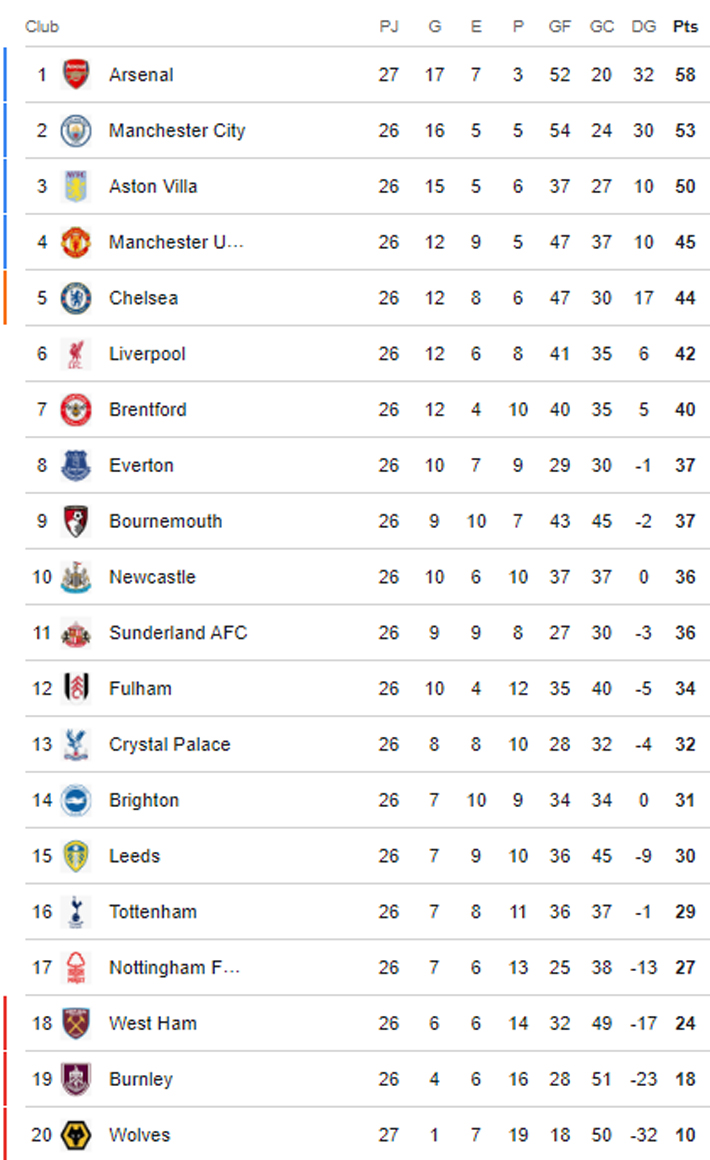This screenshot has height=1160, width=710.
Task: Select the Aston Villa badge
Action: pyautogui.click(x=76, y=186)
